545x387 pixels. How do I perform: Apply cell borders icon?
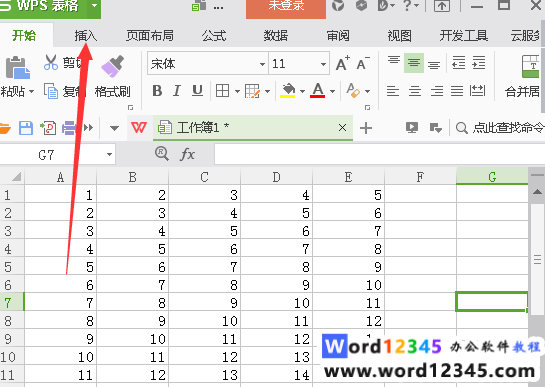point(222,91)
